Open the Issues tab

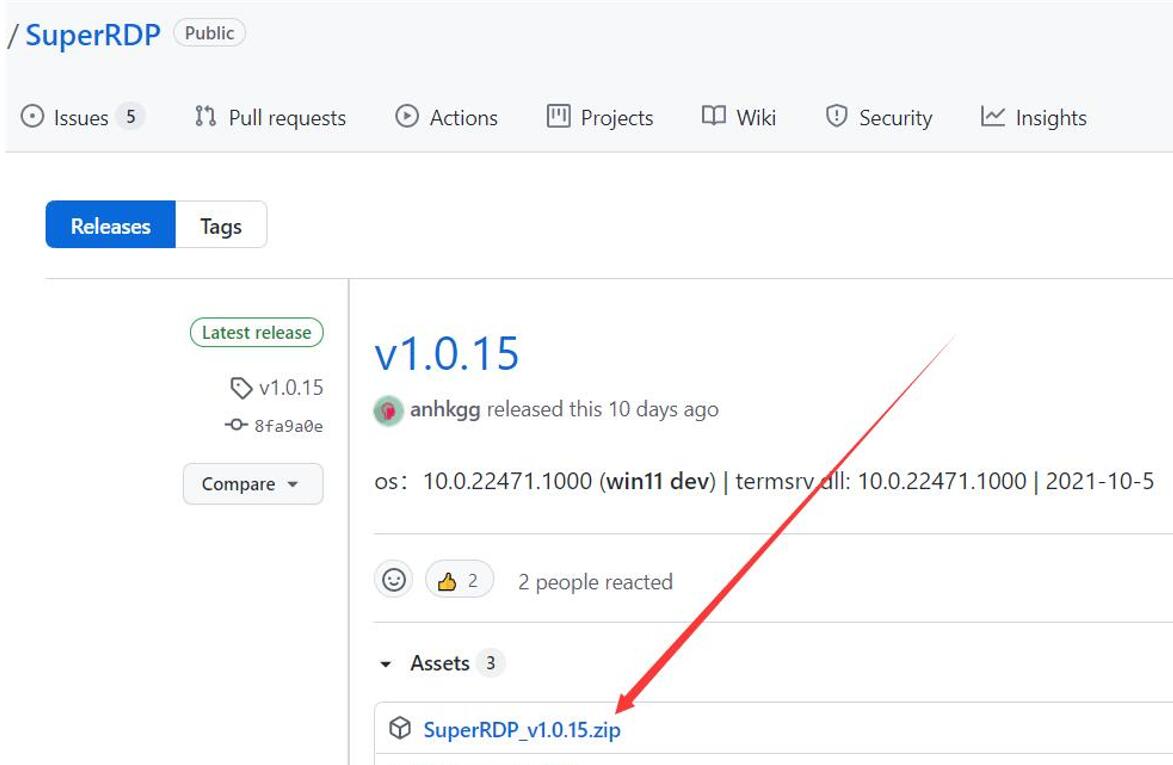[x=82, y=117]
